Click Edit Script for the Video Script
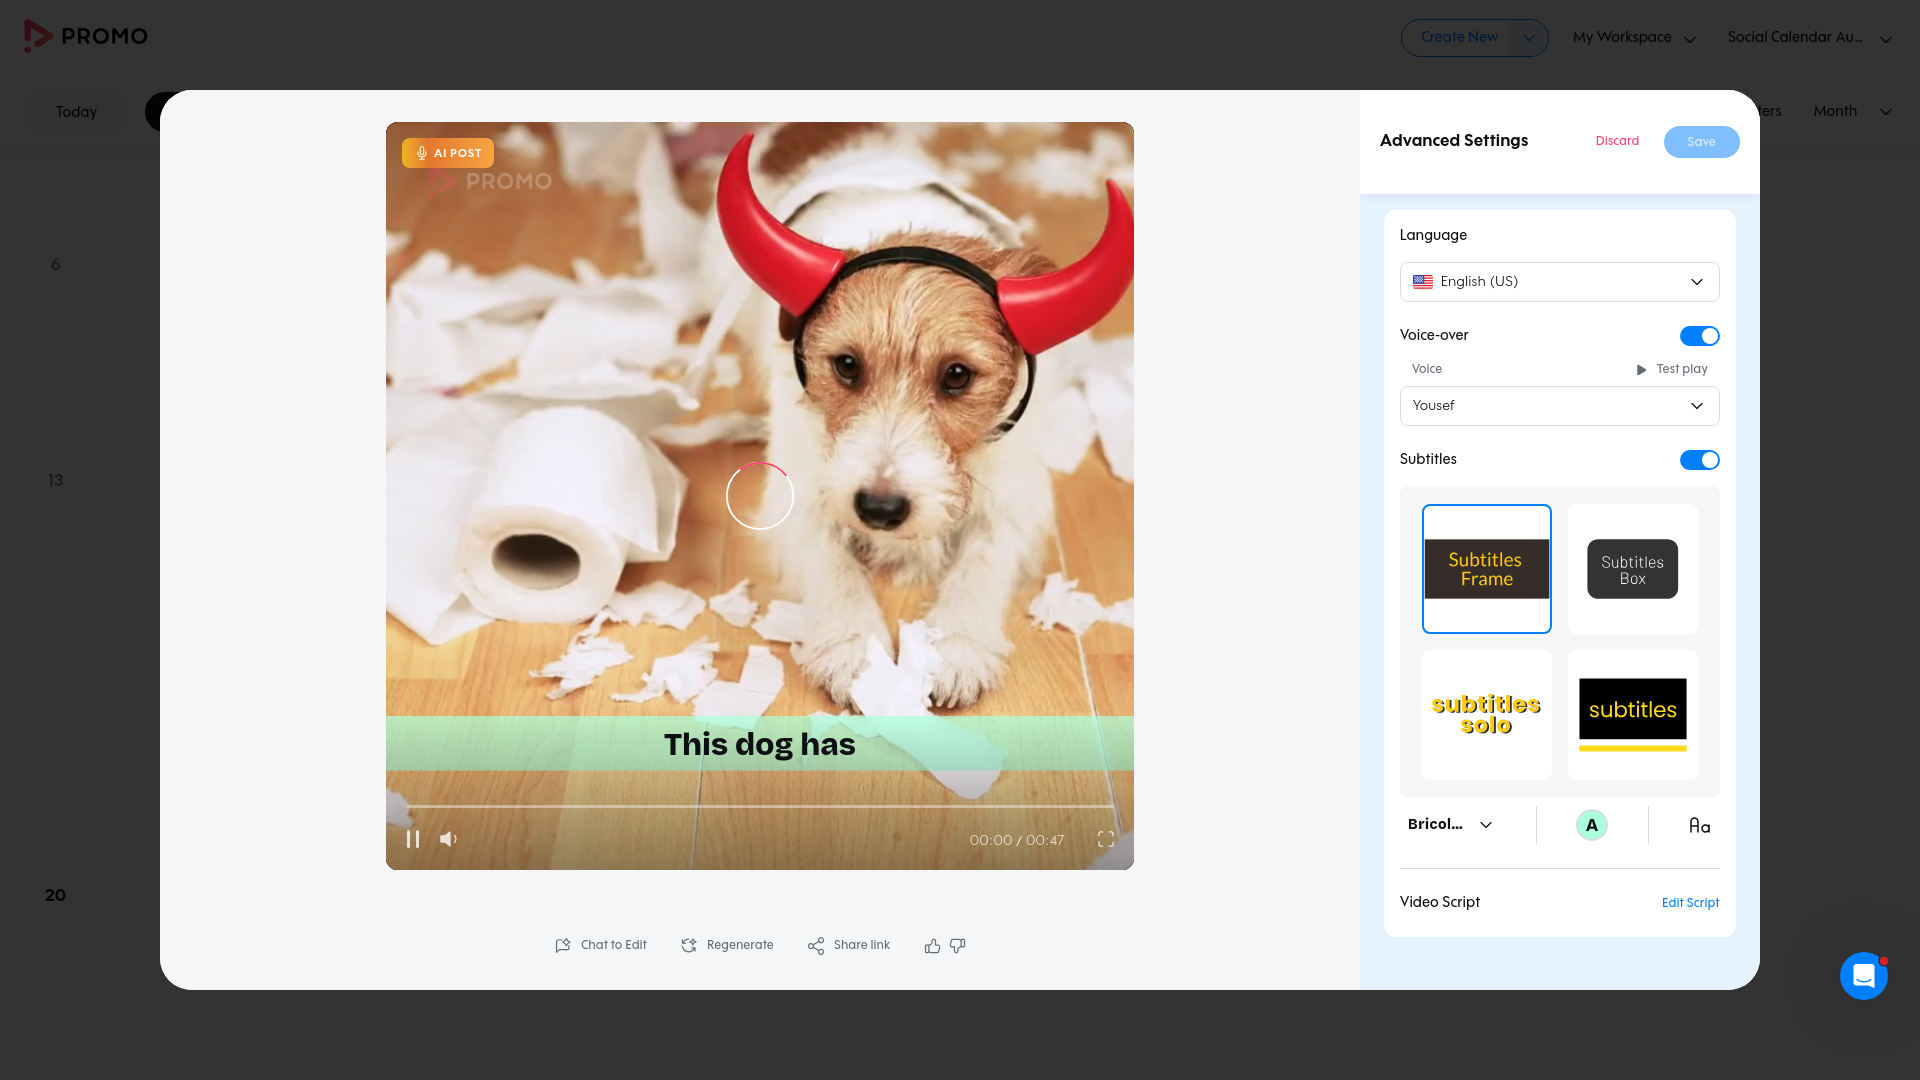Viewport: 1920px width, 1080px height. pos(1689,903)
